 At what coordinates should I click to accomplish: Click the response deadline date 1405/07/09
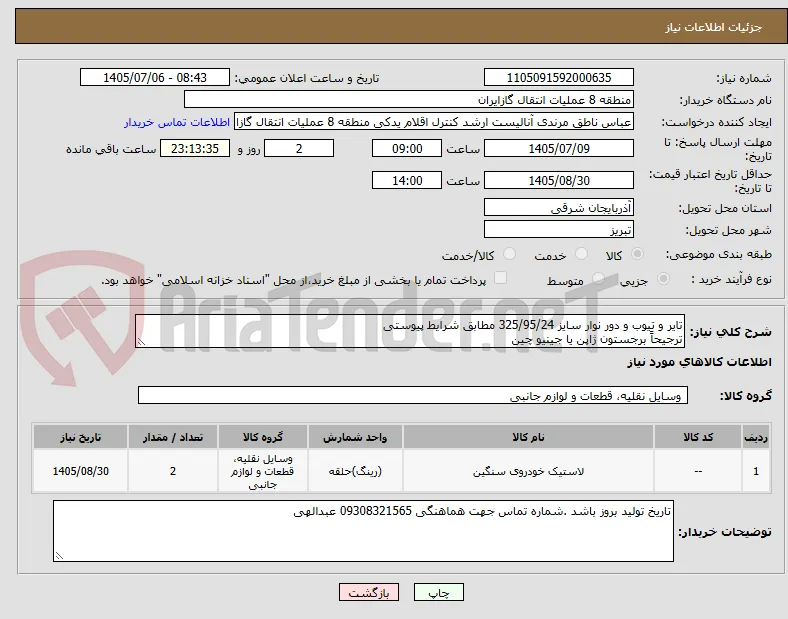tap(559, 148)
